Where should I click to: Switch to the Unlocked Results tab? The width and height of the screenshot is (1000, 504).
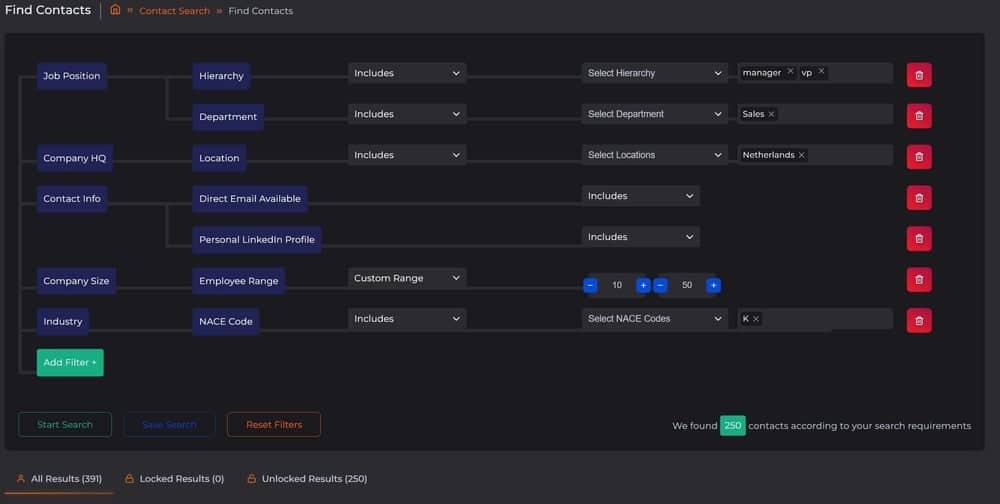coord(307,479)
